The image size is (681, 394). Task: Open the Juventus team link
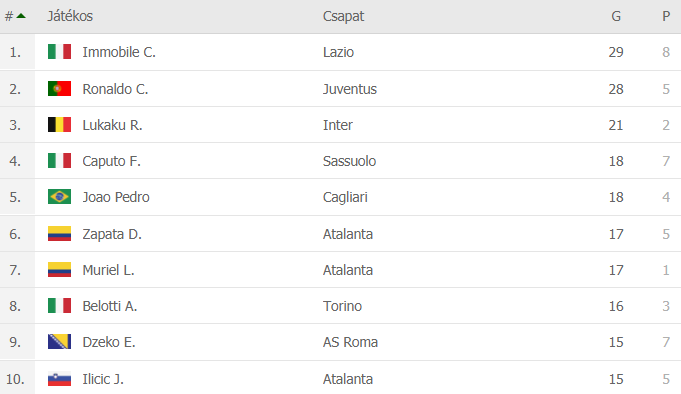click(x=350, y=89)
